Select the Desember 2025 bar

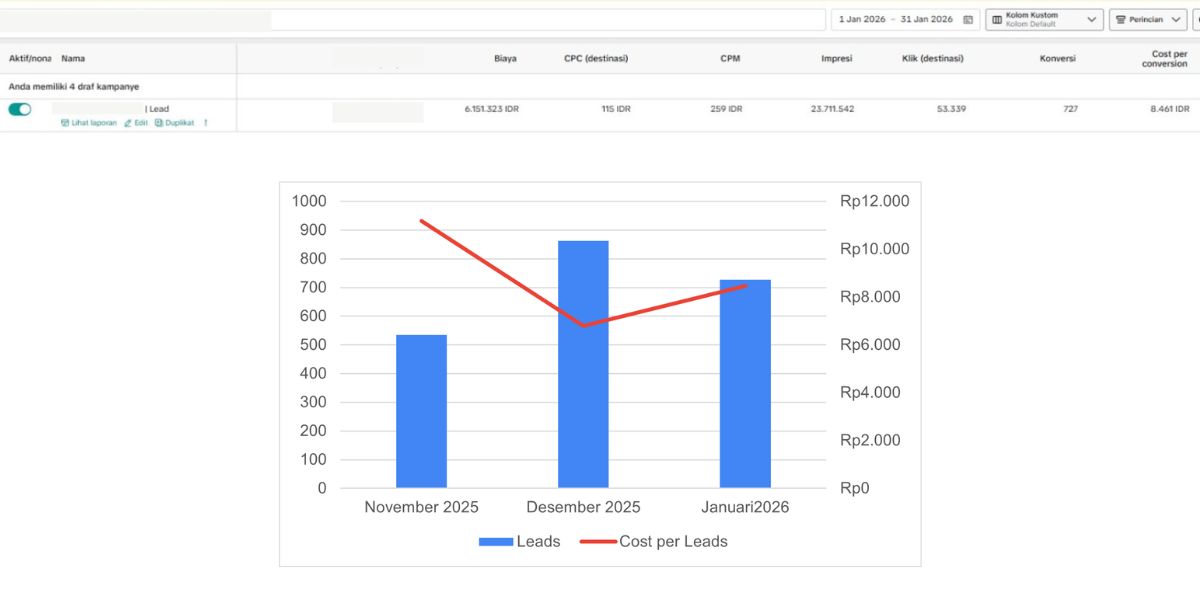click(583, 364)
